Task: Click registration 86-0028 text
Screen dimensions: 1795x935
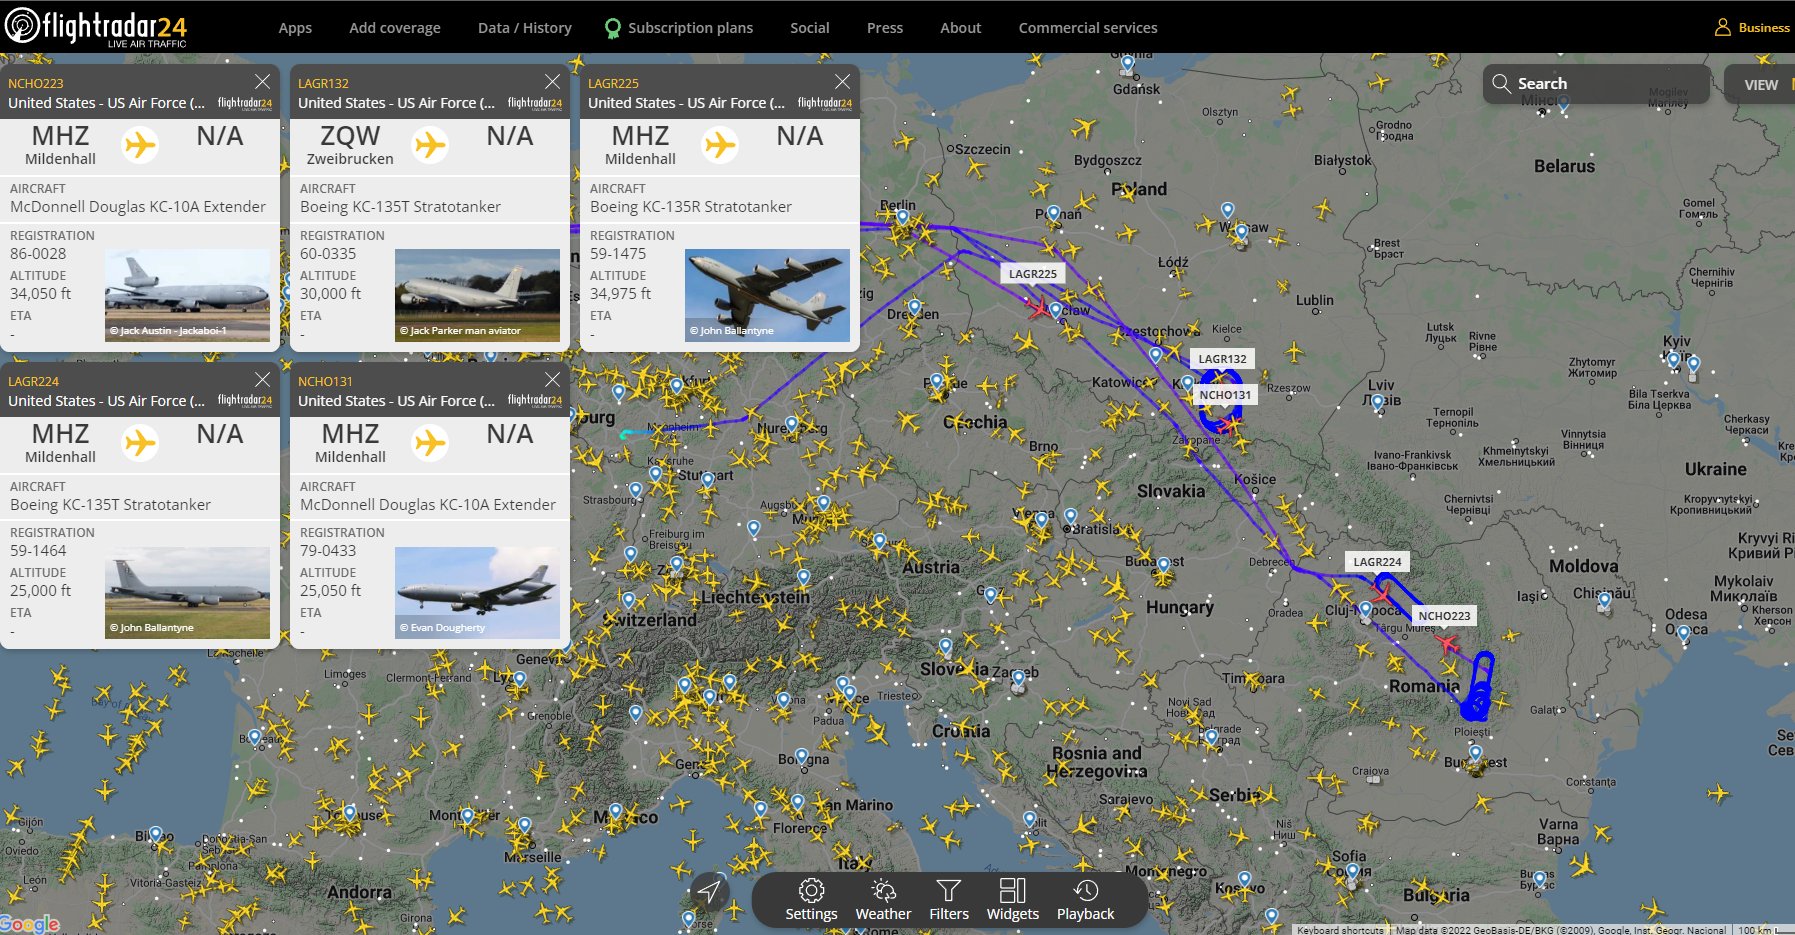Action: point(38,254)
